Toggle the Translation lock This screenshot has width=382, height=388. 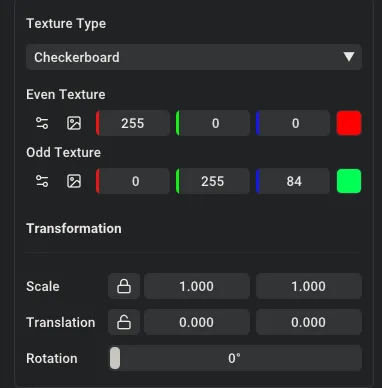click(x=124, y=322)
